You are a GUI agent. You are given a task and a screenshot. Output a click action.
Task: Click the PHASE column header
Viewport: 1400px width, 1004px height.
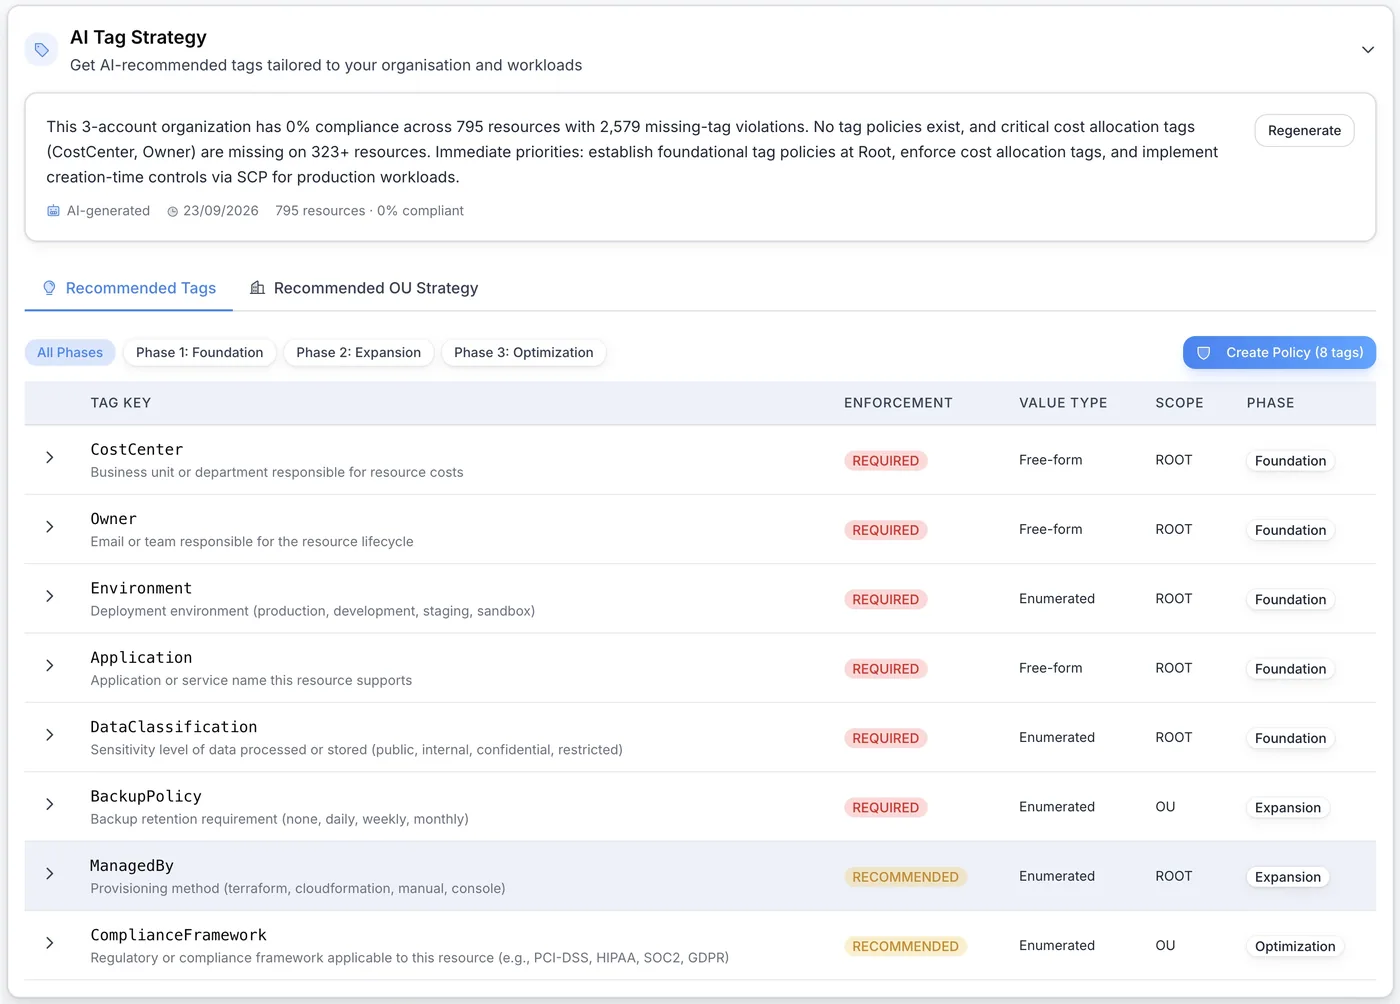[1270, 403]
